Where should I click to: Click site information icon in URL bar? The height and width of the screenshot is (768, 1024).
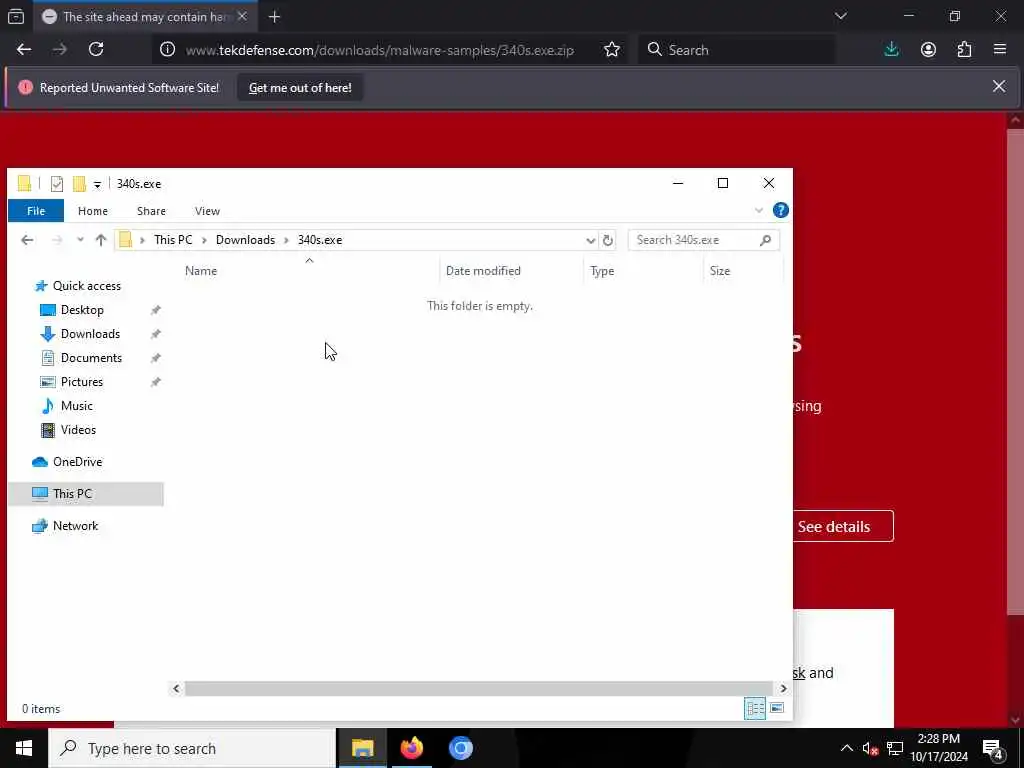click(167, 50)
